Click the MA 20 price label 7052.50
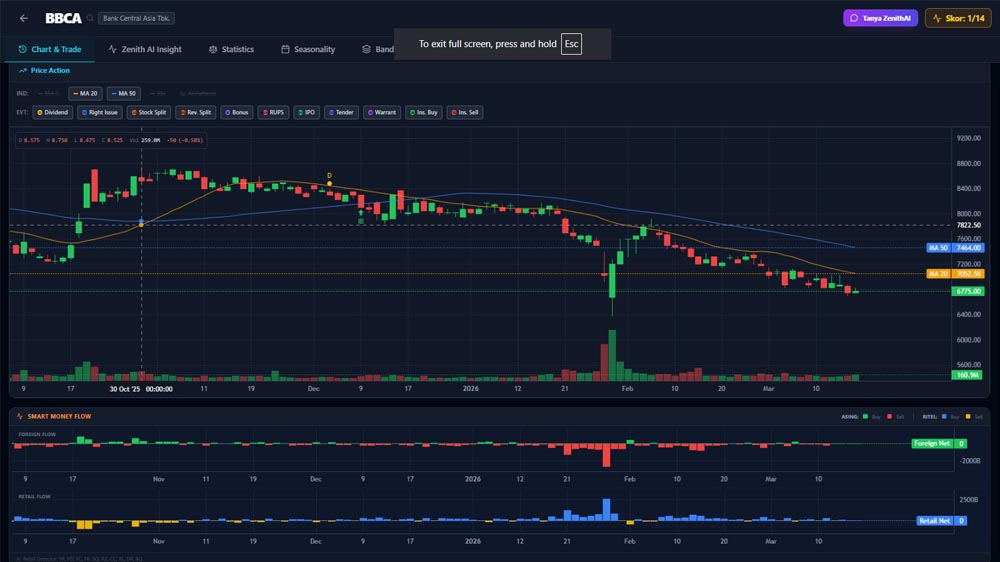Image resolution: width=1000 pixels, height=562 pixels. click(x=968, y=274)
